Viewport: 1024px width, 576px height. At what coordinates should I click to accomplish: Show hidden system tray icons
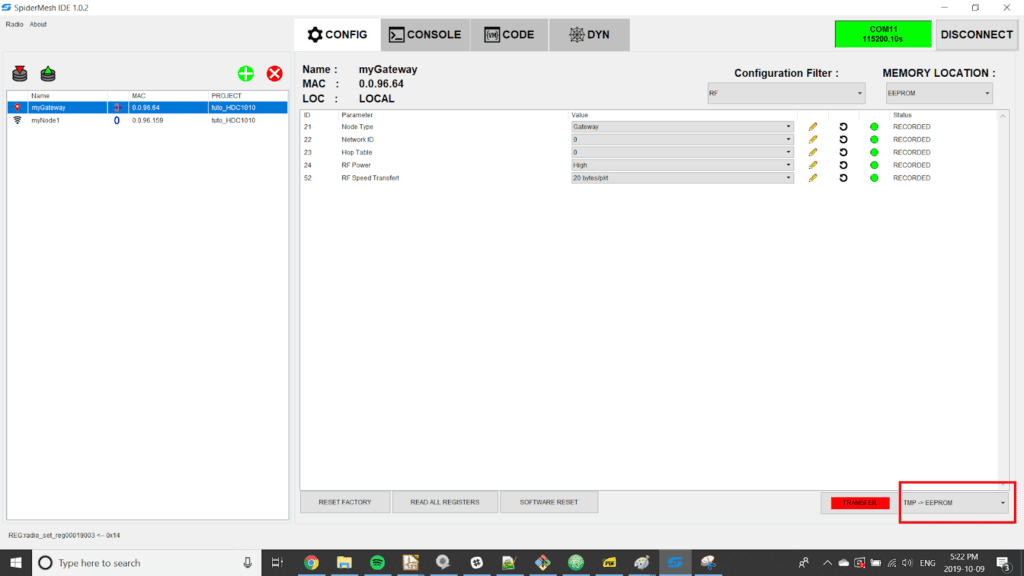pos(827,563)
